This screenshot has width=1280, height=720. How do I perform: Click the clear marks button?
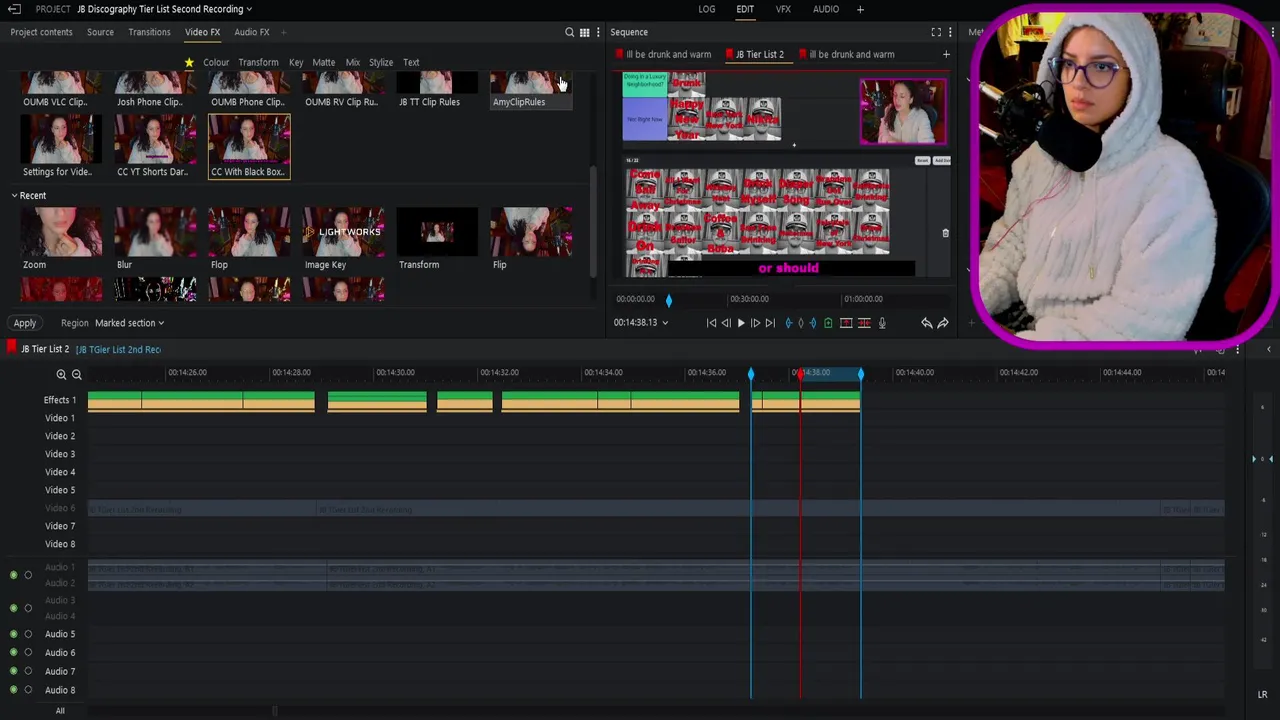click(x=800, y=323)
